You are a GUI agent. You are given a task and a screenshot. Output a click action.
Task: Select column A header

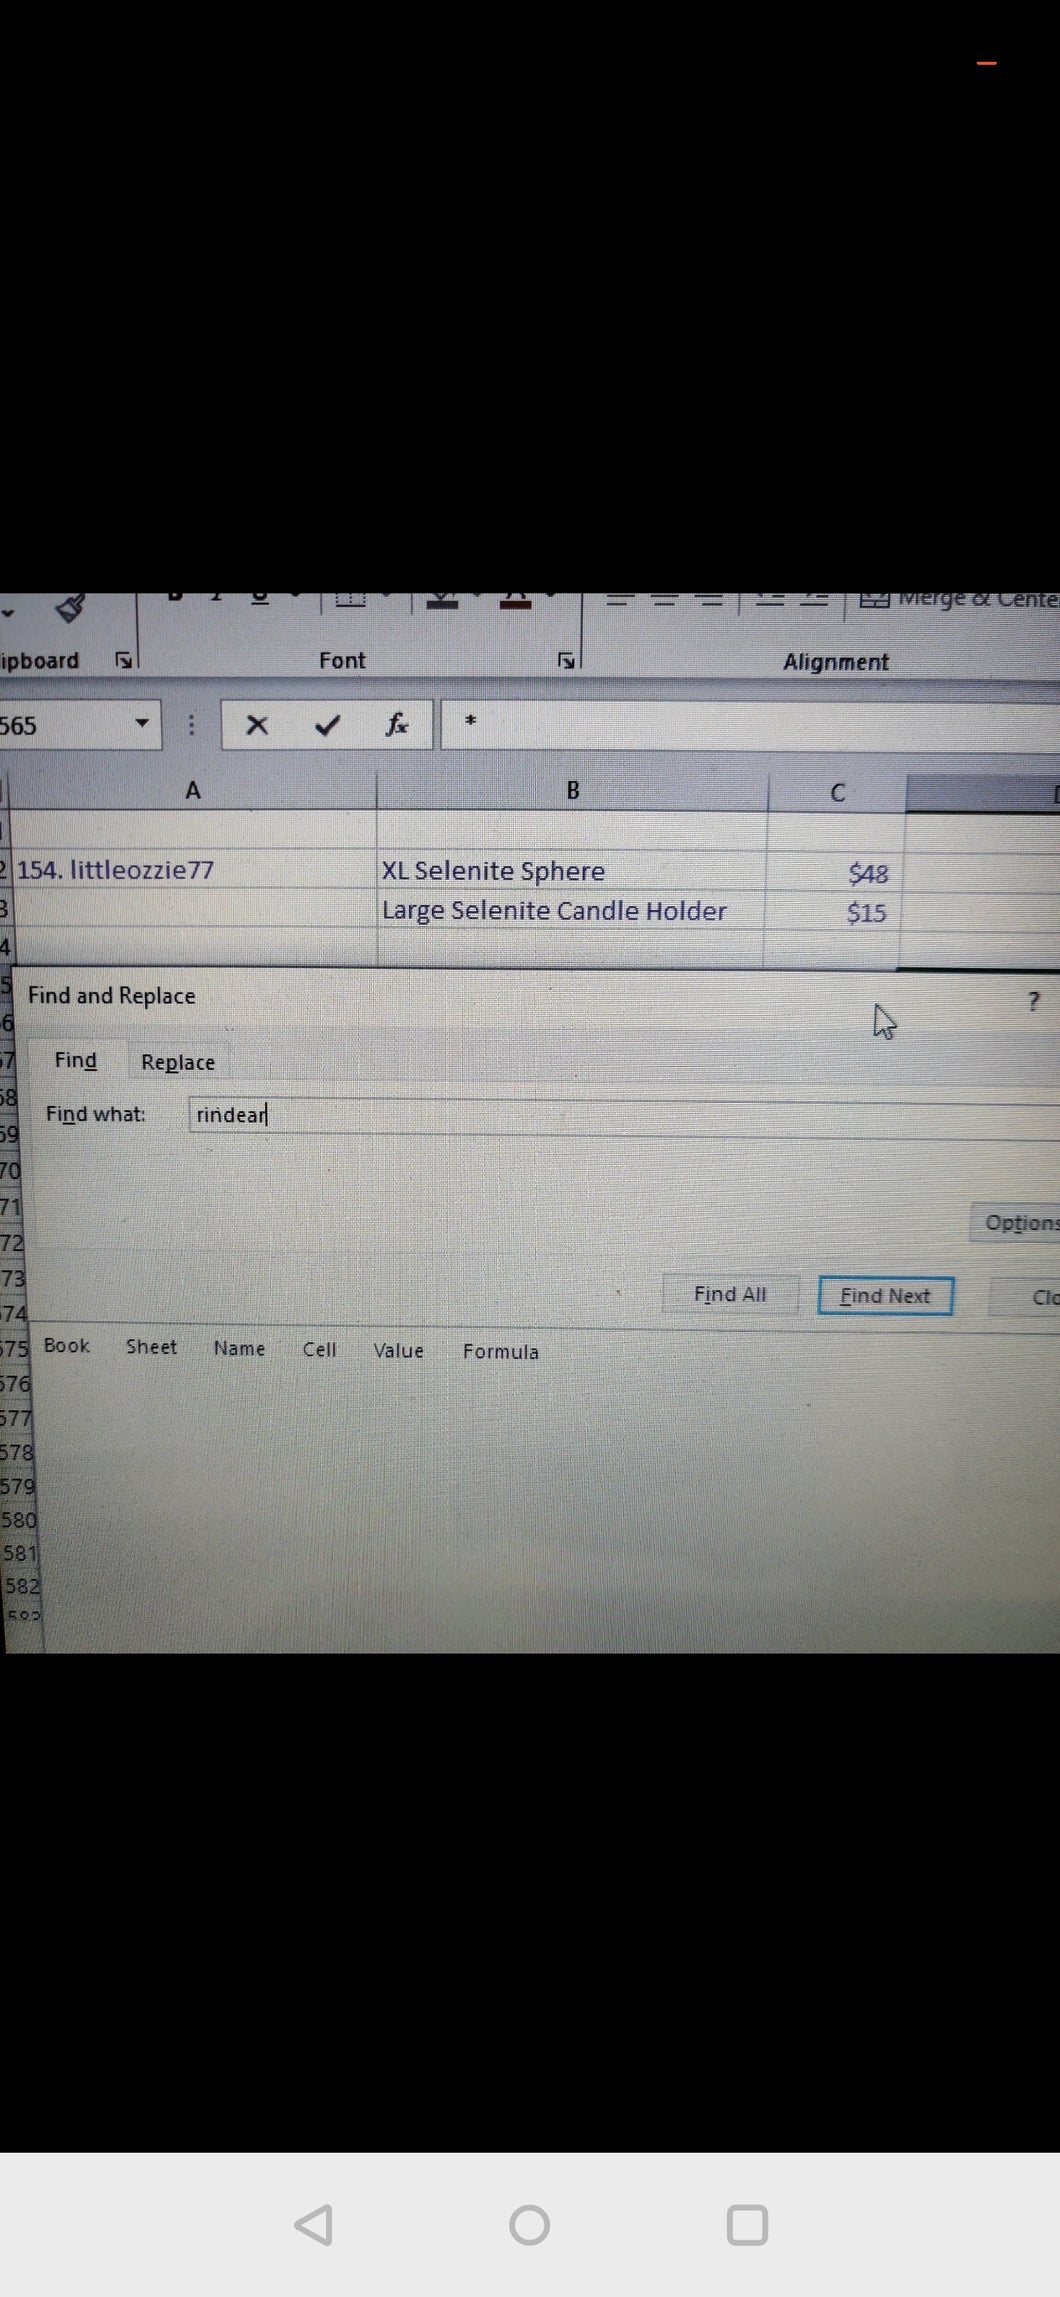click(193, 790)
